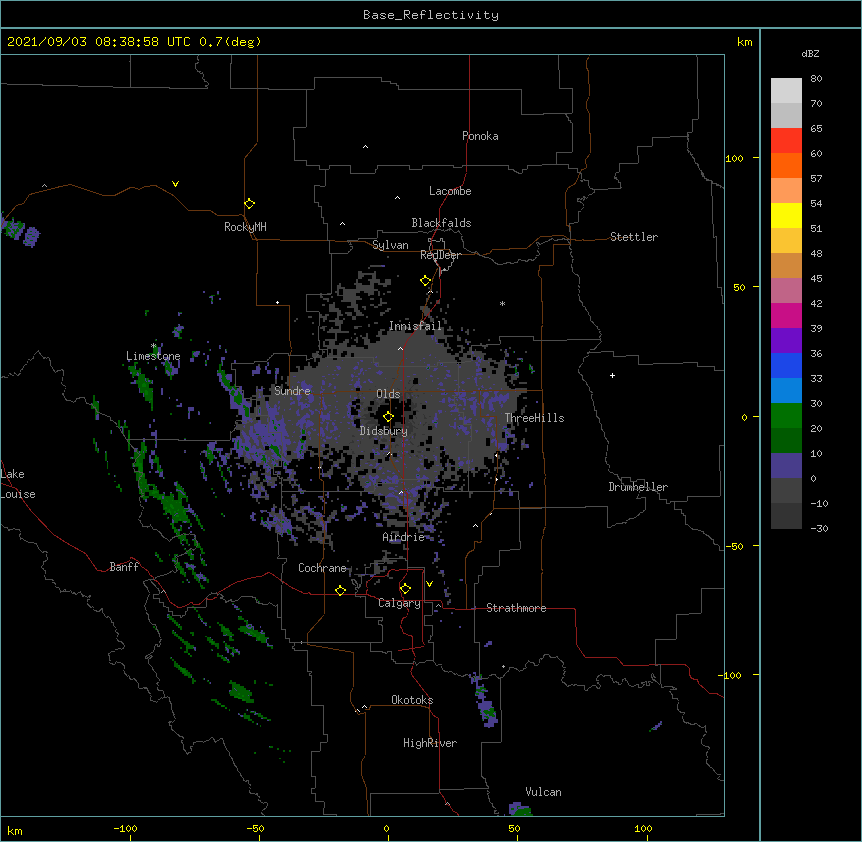The image size is (862, 842).
Task: Click the Lacombe city label
Action: click(x=450, y=191)
